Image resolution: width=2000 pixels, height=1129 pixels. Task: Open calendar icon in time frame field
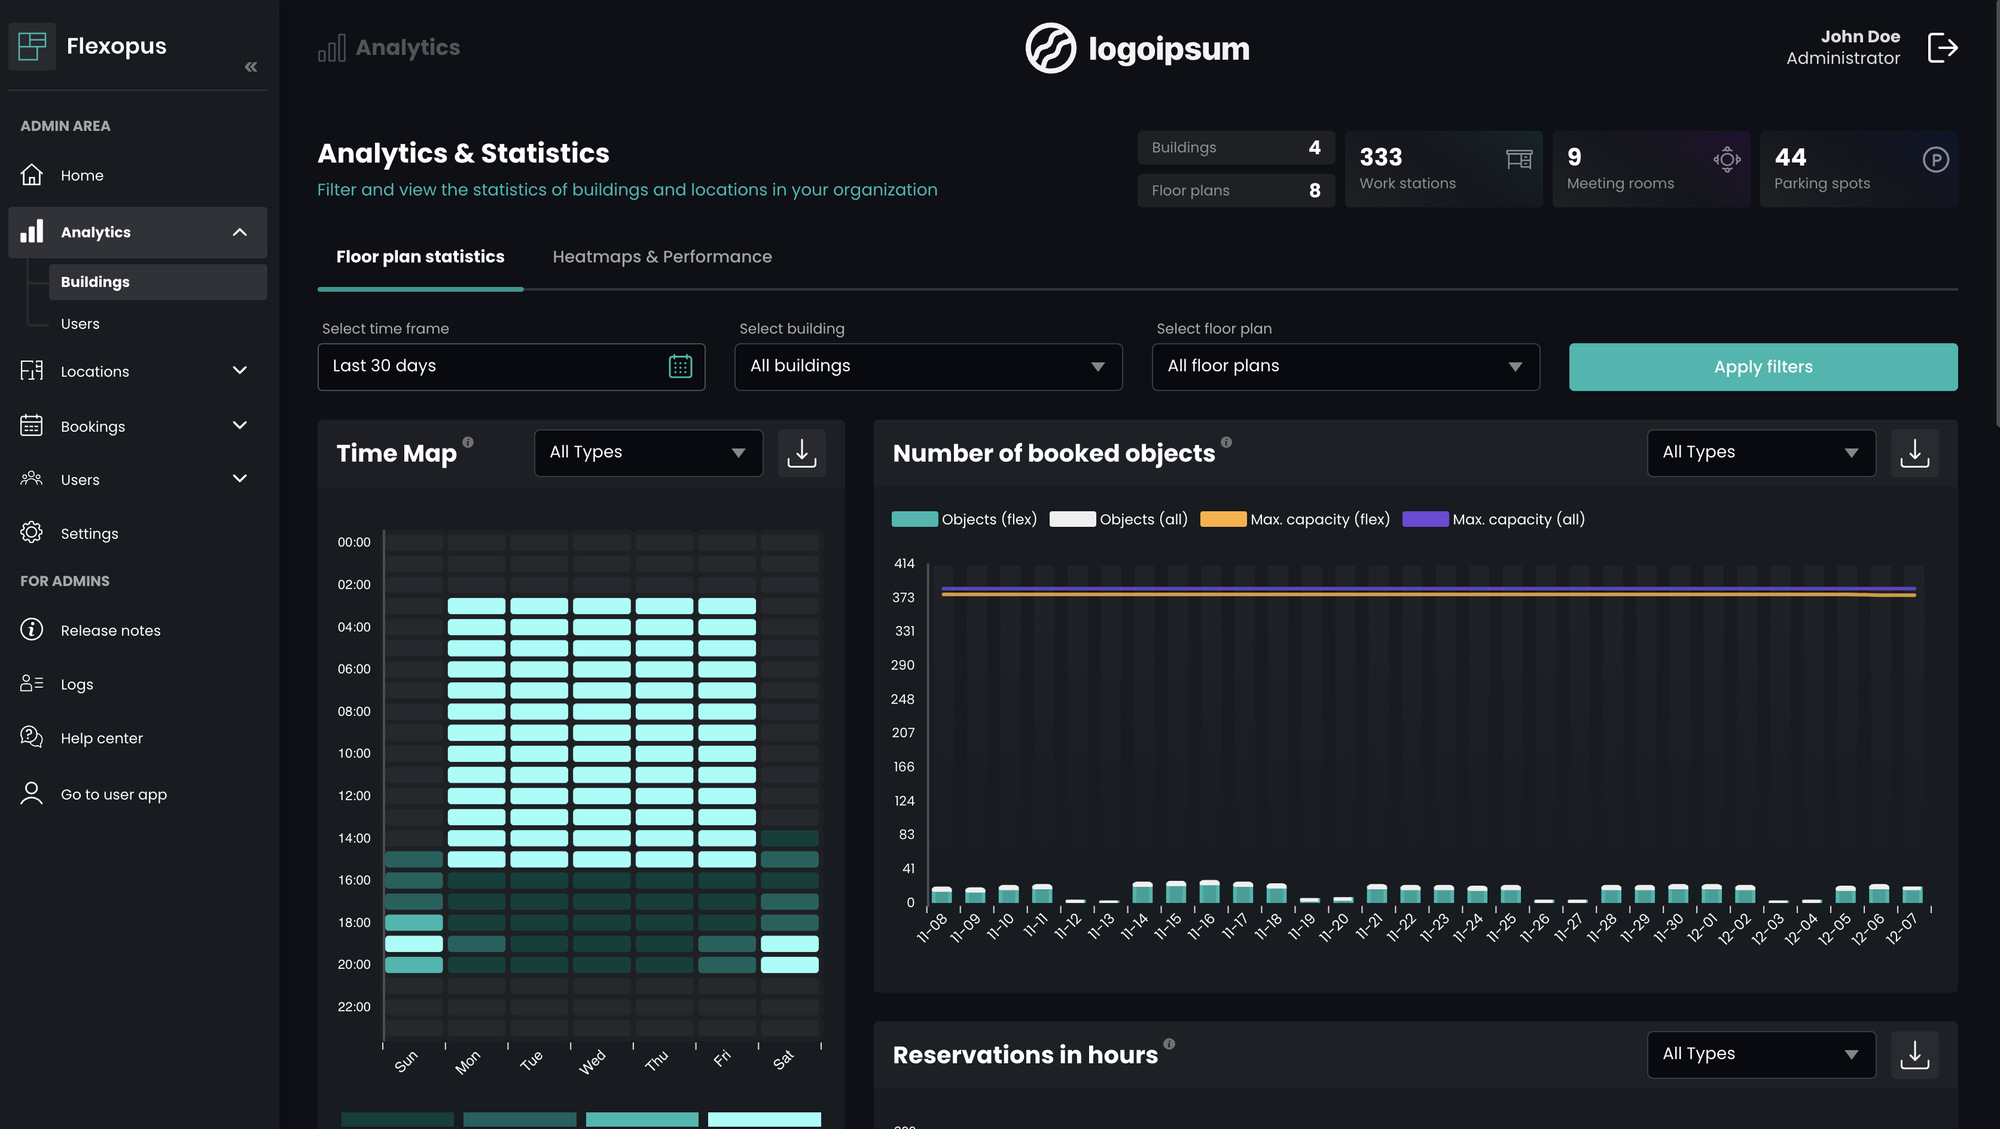click(680, 367)
